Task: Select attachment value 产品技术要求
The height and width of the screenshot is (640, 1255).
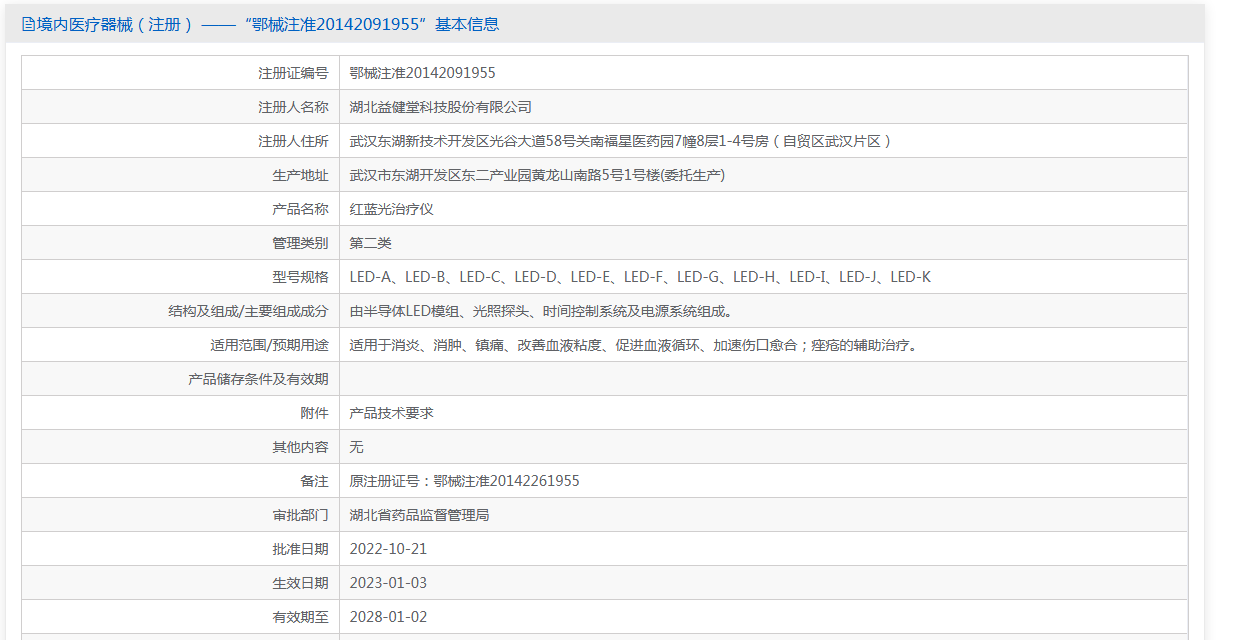Action: pyautogui.click(x=391, y=413)
